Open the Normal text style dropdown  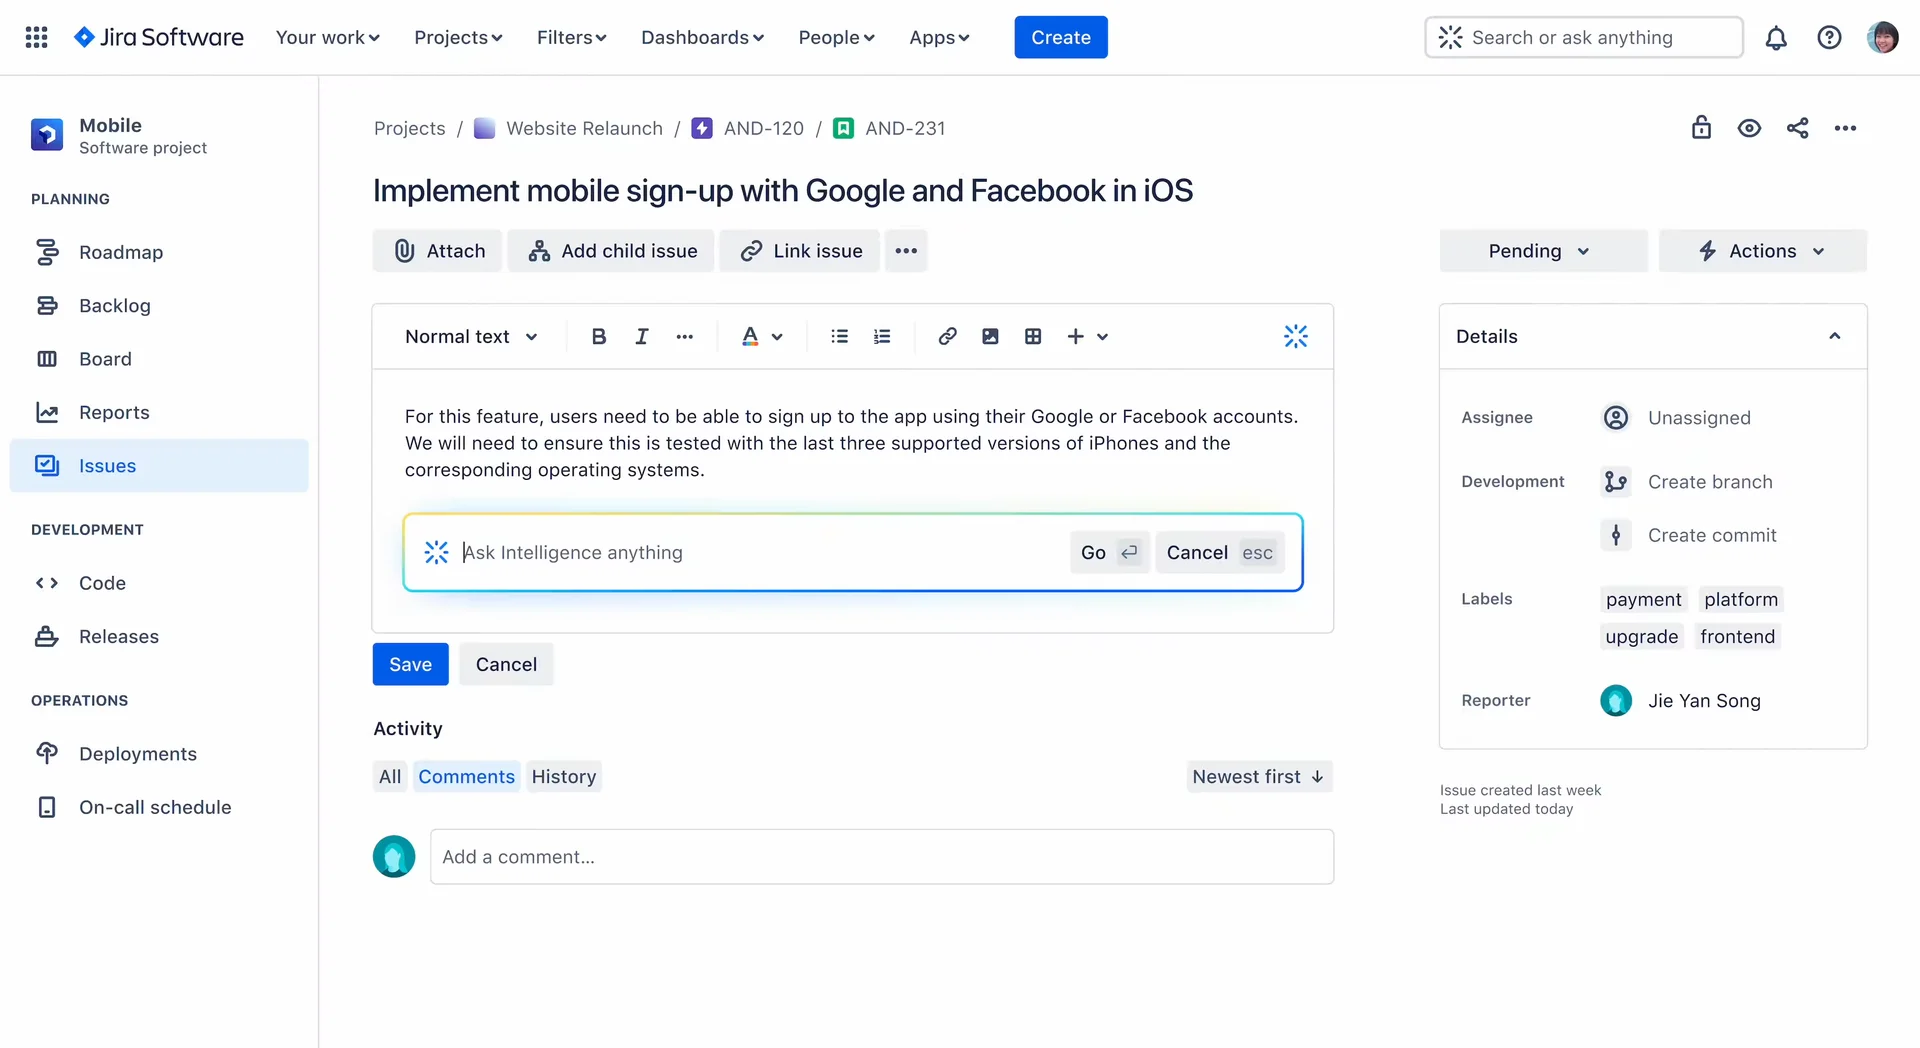point(471,337)
